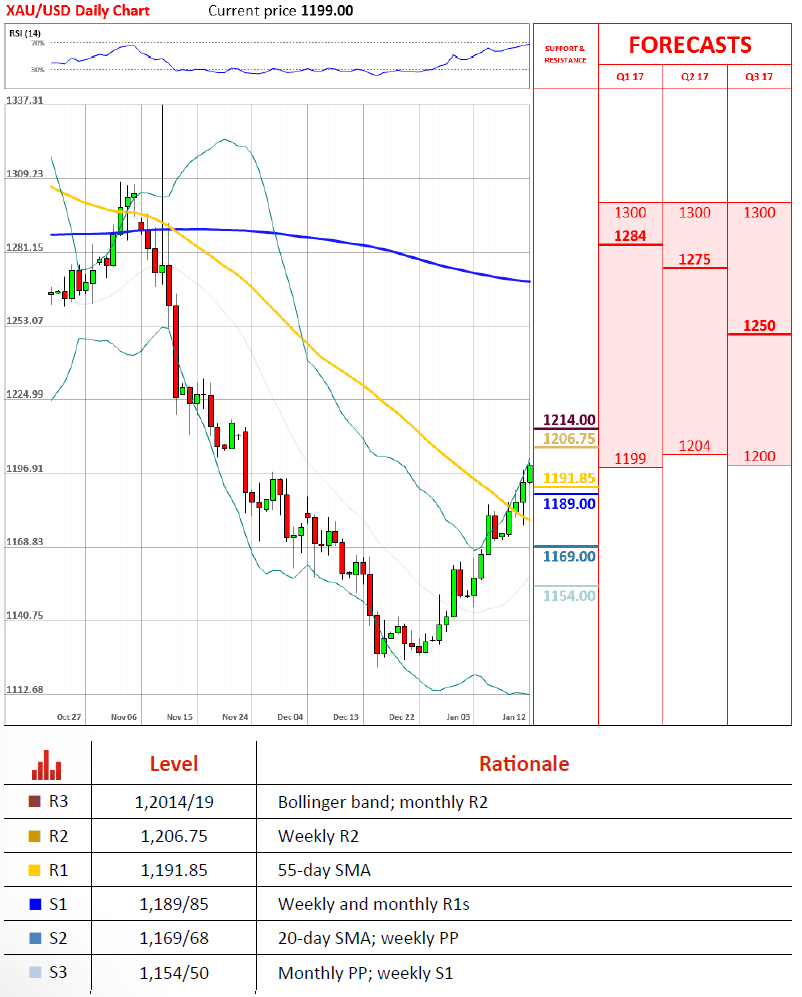Click the Rationale column header
The width and height of the screenshot is (802, 997).
(524, 764)
